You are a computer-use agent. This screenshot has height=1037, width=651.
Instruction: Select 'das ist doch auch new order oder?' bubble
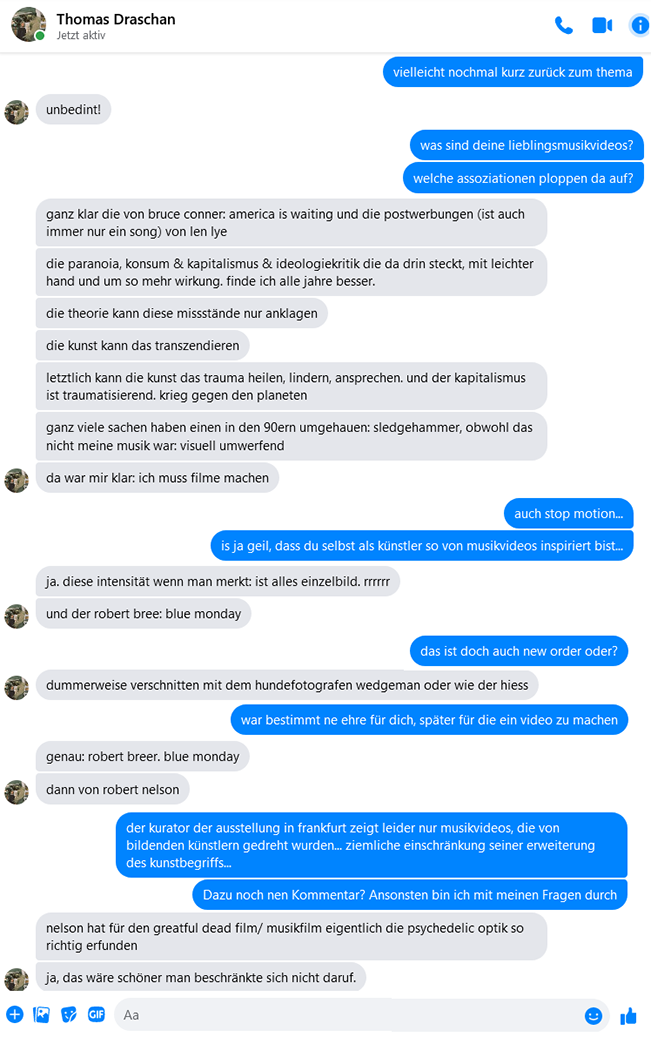tap(519, 651)
